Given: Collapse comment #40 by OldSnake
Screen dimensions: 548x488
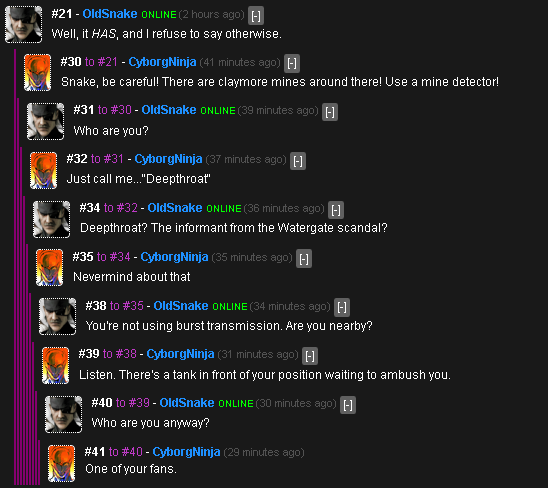Looking at the screenshot, I should [348, 405].
